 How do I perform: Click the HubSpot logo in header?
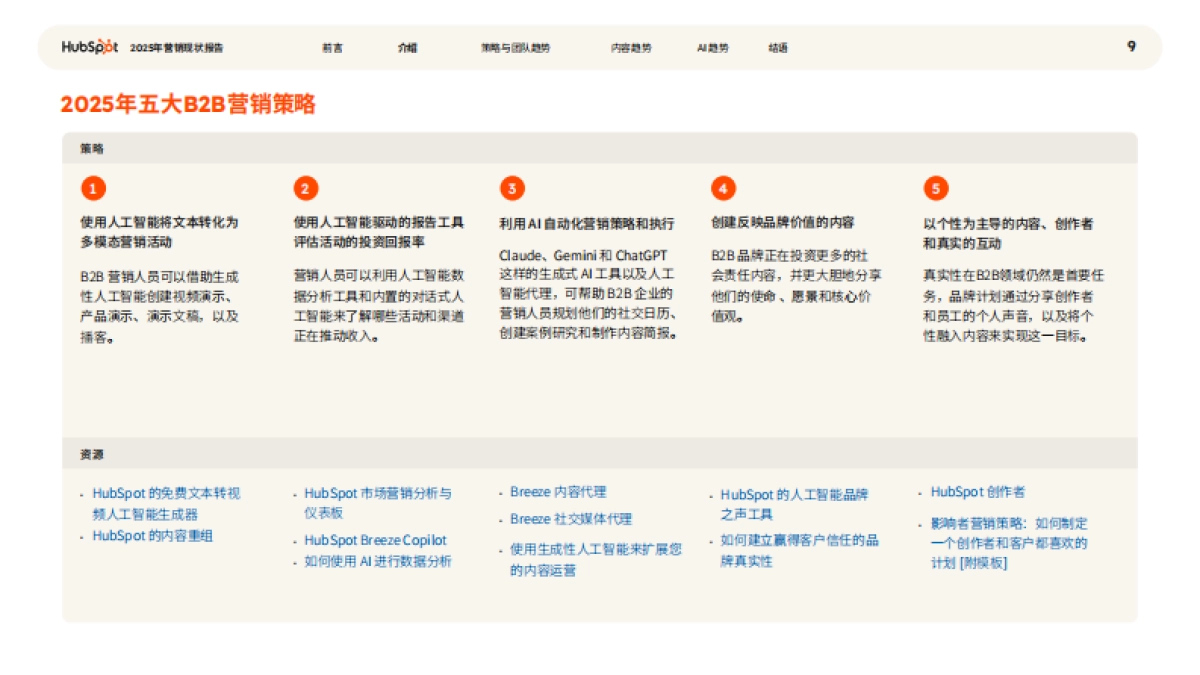89,47
